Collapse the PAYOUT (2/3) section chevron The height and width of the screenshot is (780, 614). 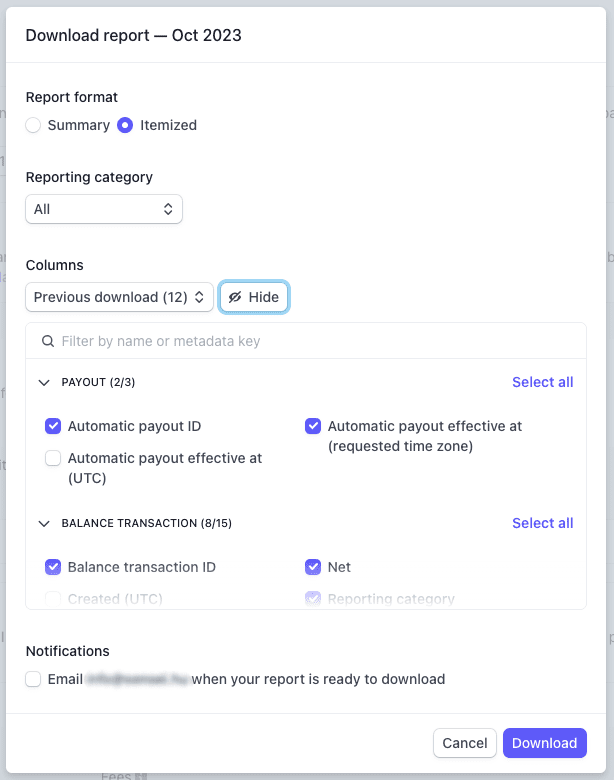click(x=44, y=383)
